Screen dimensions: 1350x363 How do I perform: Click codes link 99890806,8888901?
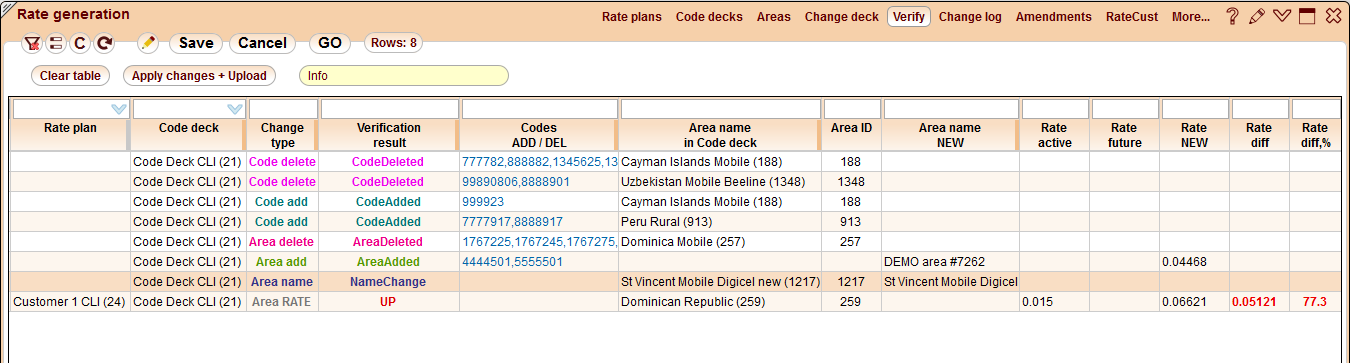click(x=516, y=181)
